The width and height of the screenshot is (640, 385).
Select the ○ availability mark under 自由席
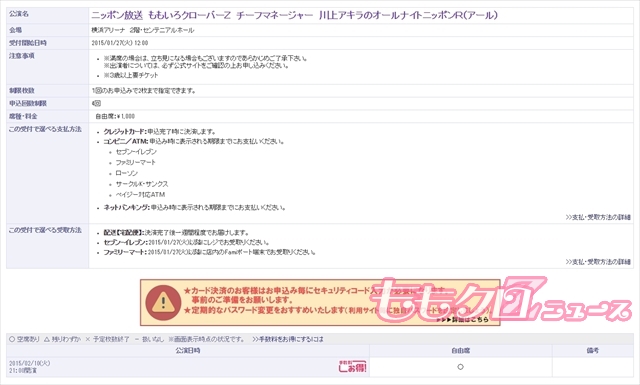click(x=460, y=367)
